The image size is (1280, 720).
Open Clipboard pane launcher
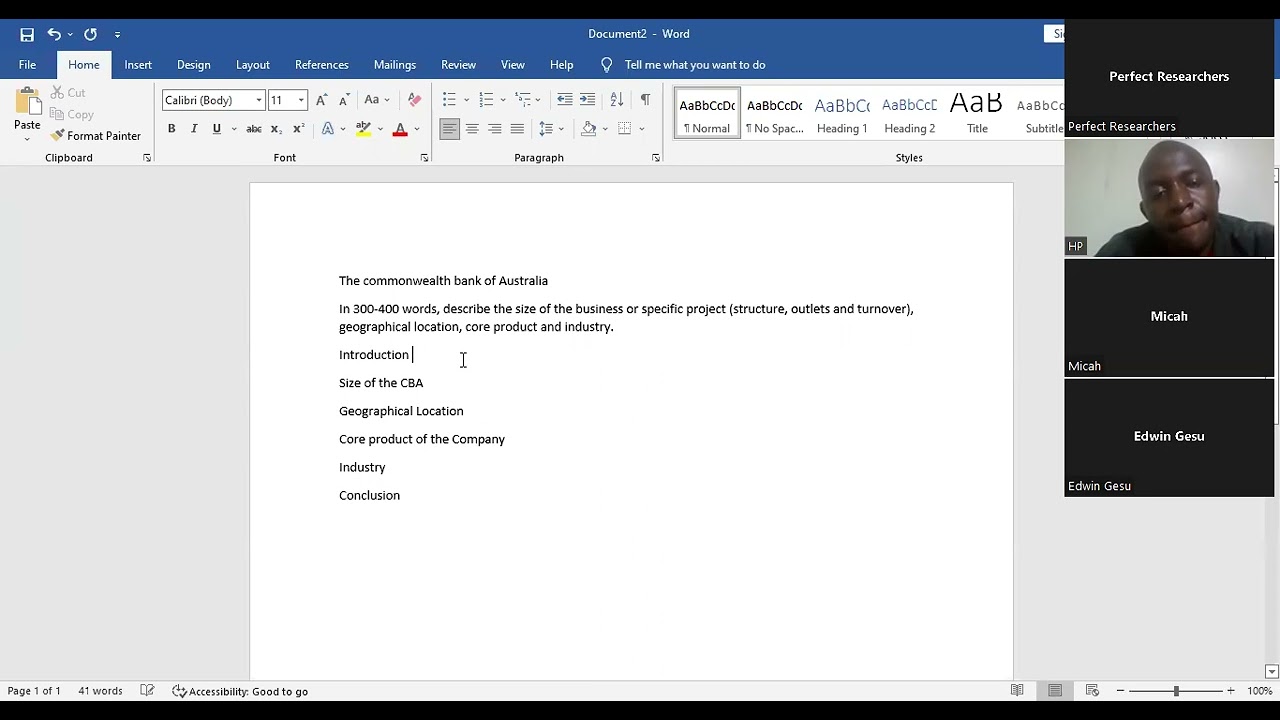coord(147,158)
